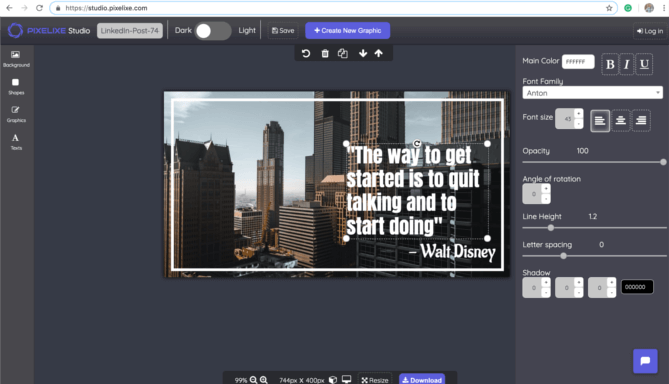Toggle underline text formatting
The image size is (669, 384).
coord(644,64)
